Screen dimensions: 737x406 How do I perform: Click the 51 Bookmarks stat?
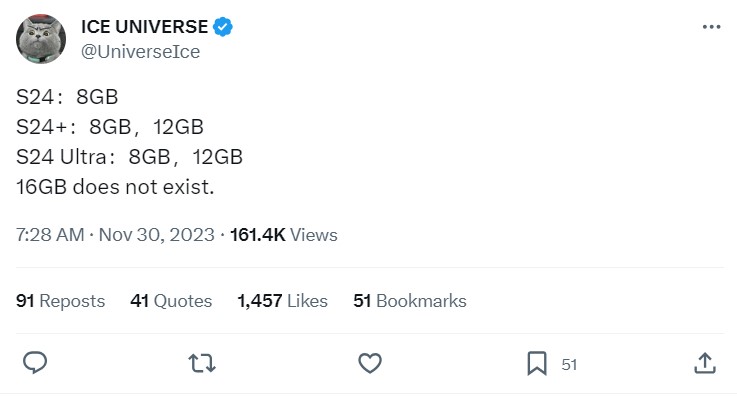(410, 301)
